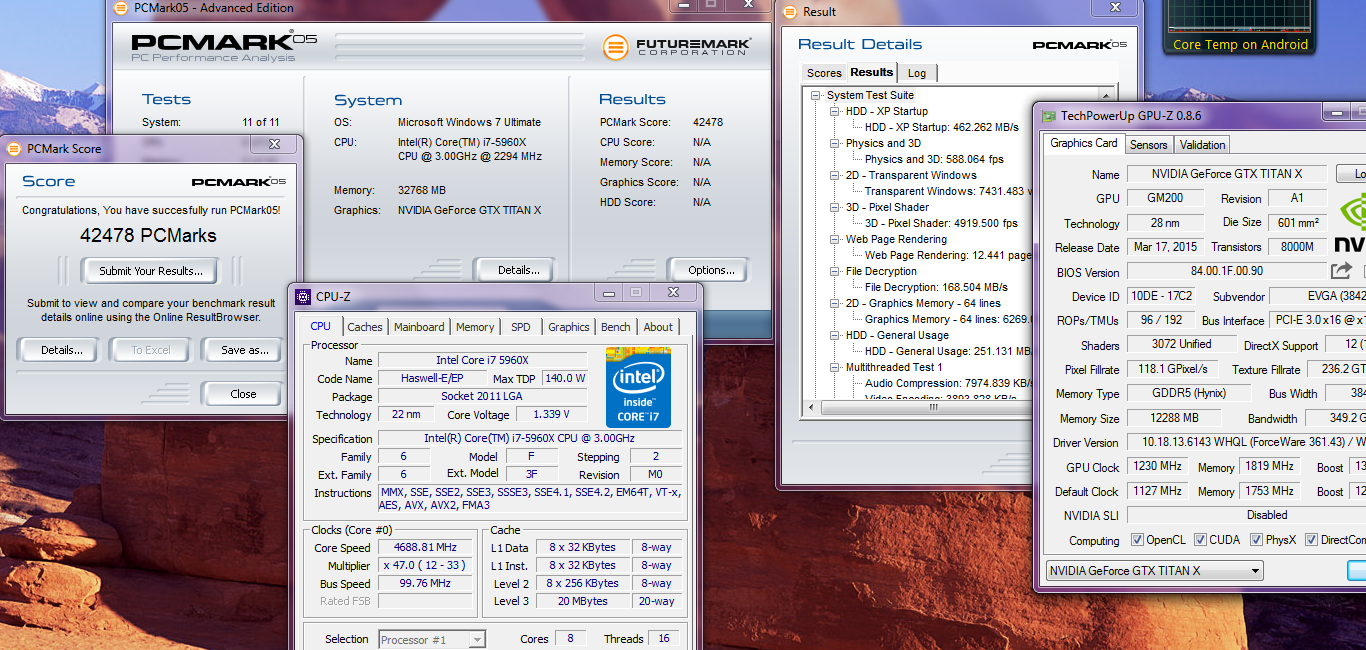Open the Graphics tab in CPU-Z
This screenshot has width=1366, height=650.
click(x=569, y=327)
